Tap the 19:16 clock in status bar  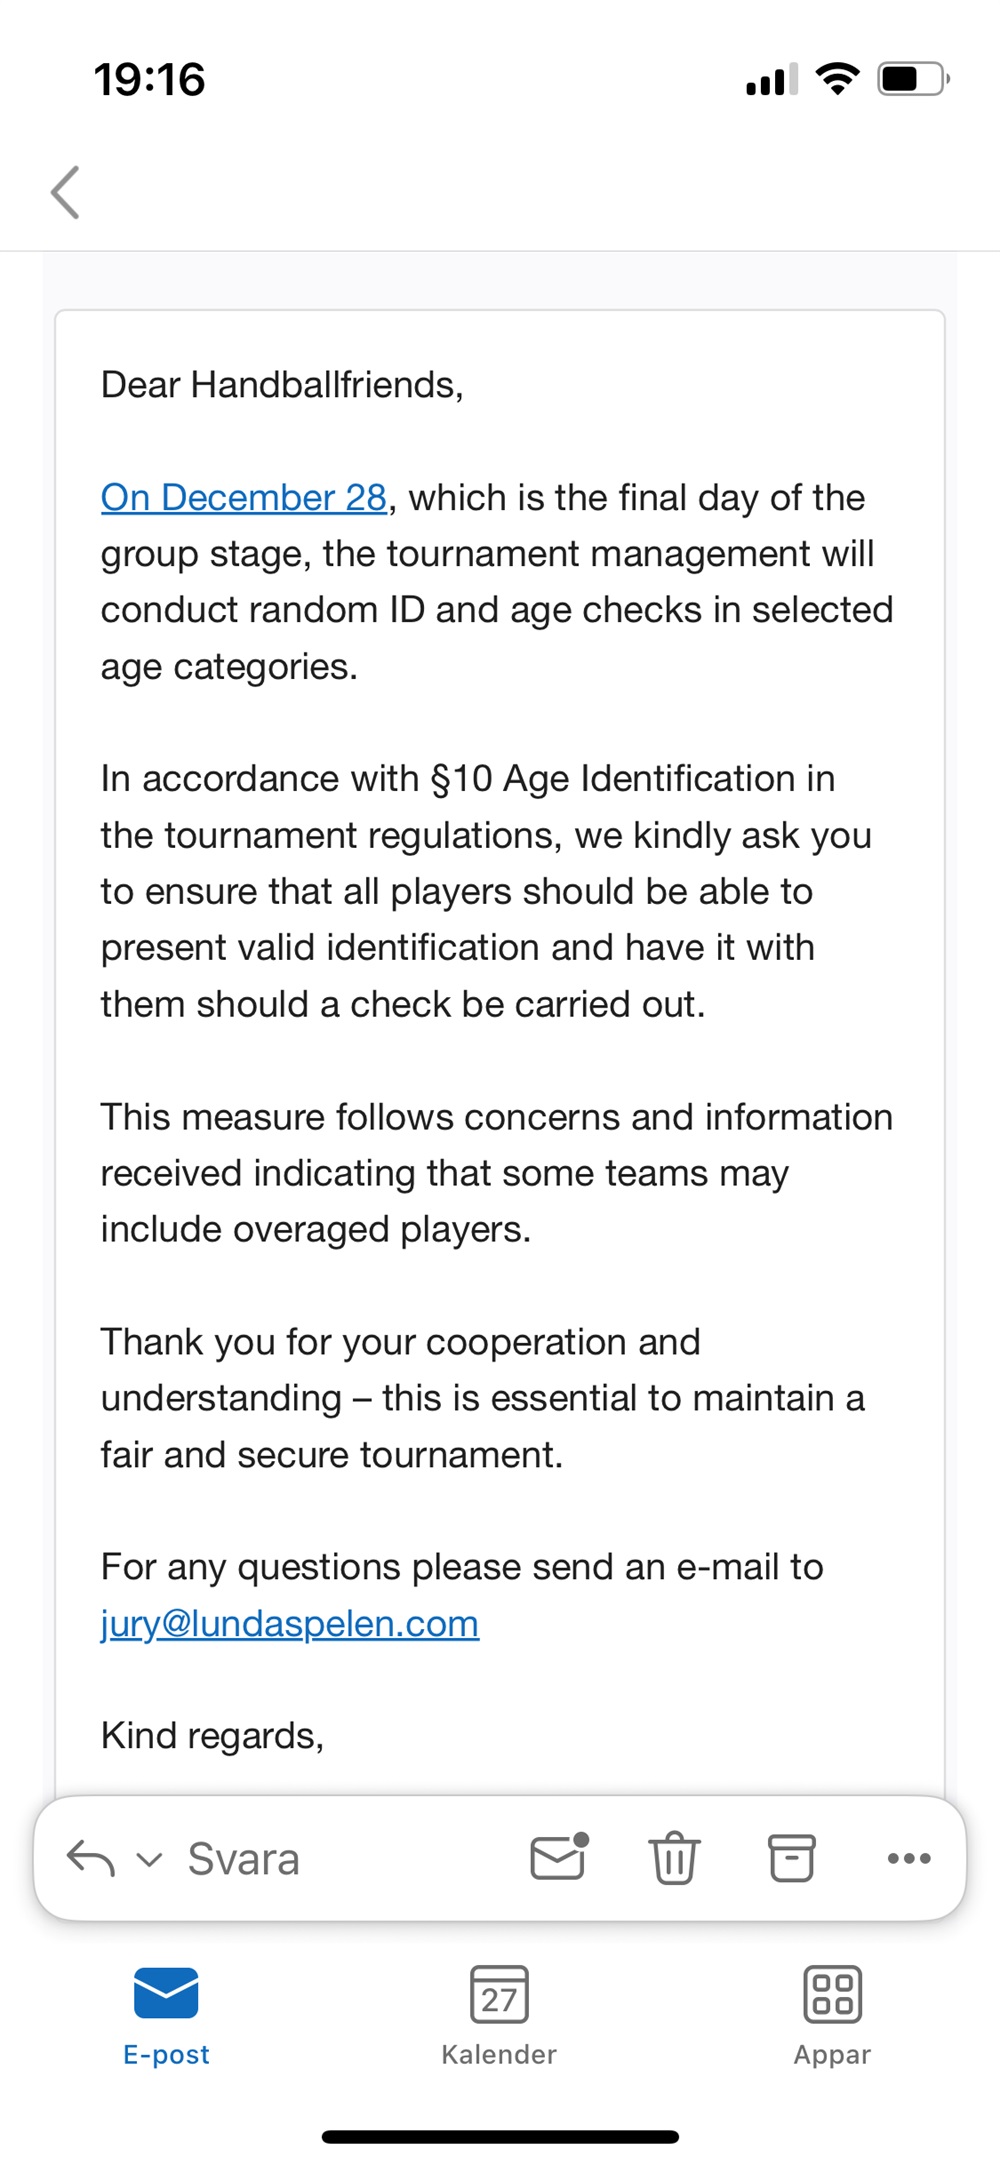pos(150,80)
